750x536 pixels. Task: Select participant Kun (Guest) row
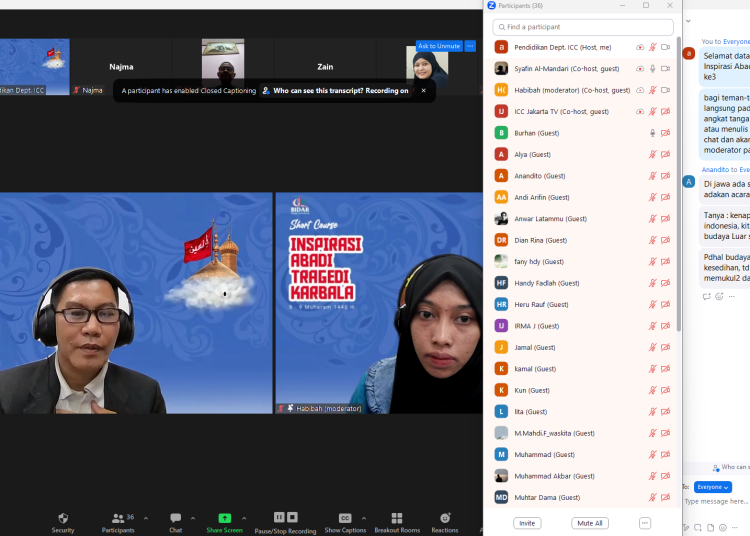[580, 390]
